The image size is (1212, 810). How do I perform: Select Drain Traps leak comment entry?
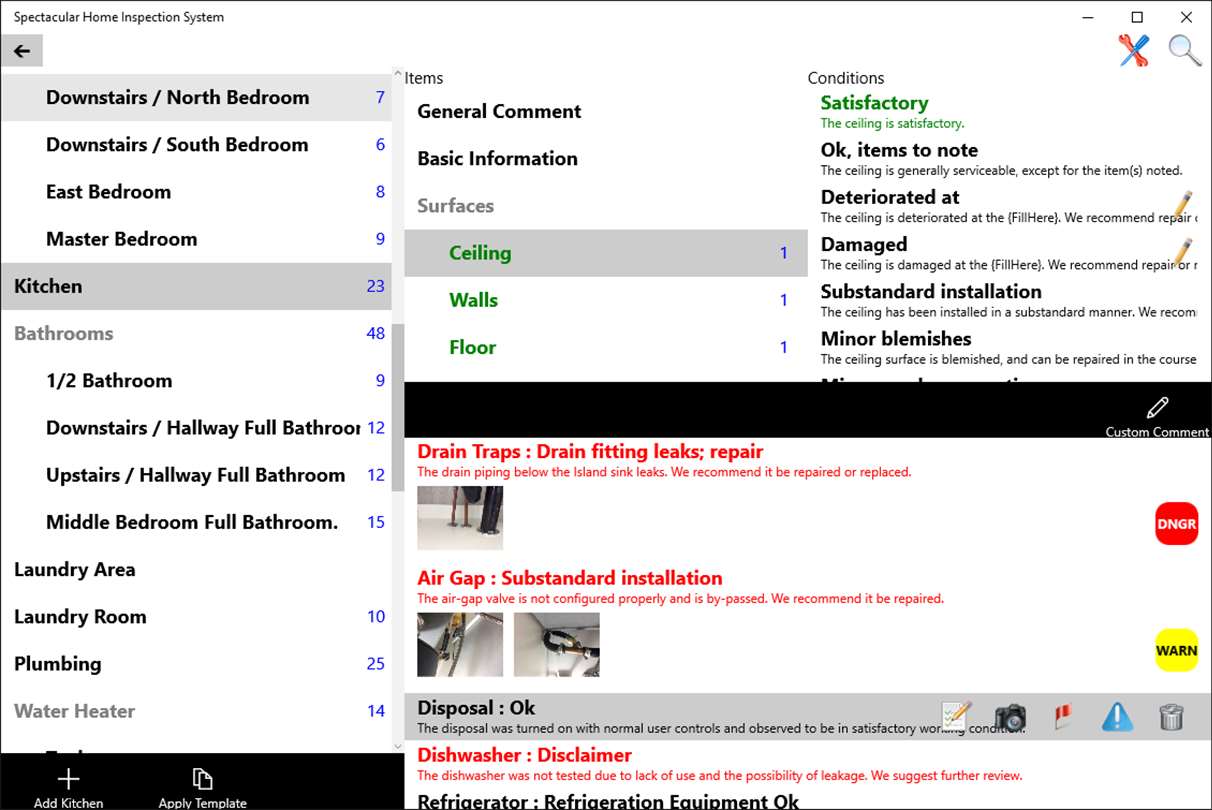[808, 501]
